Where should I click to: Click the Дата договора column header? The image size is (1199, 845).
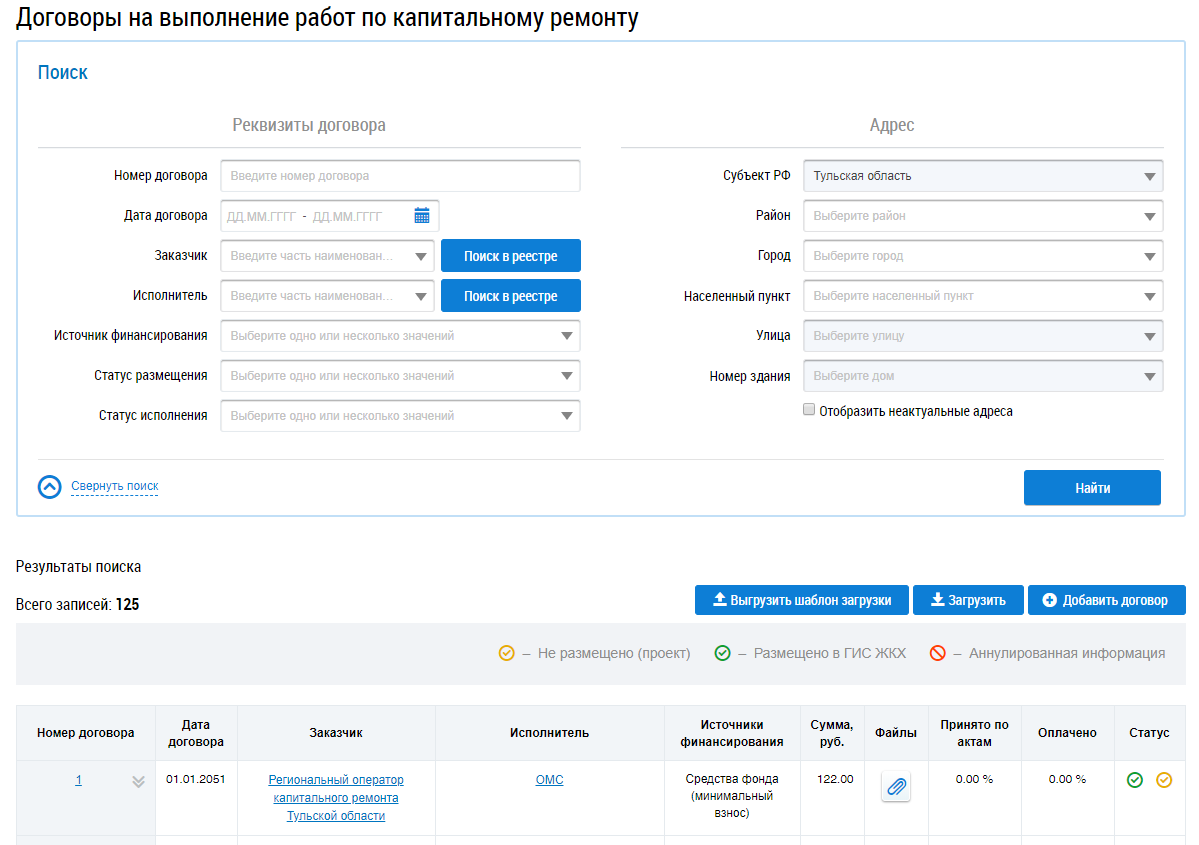coord(196,733)
